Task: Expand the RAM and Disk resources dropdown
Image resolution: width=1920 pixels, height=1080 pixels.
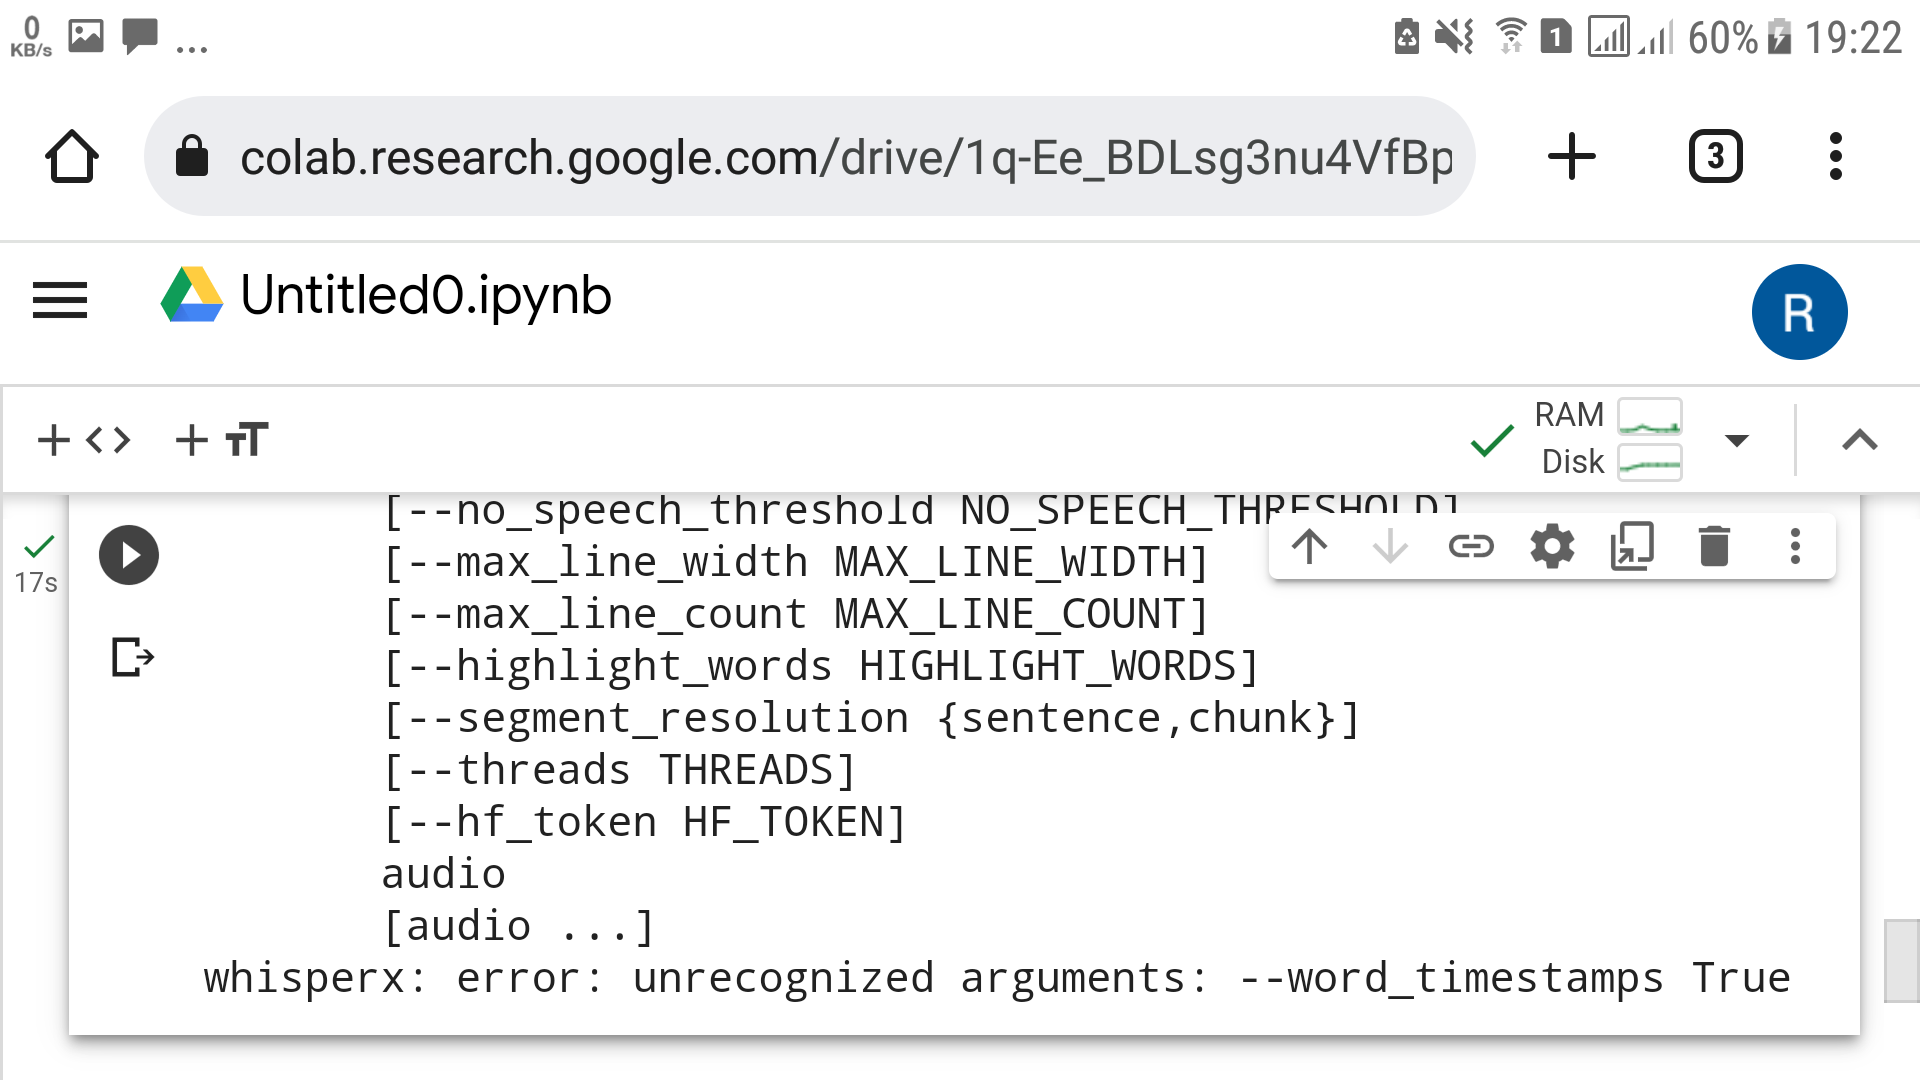Action: pos(1738,439)
